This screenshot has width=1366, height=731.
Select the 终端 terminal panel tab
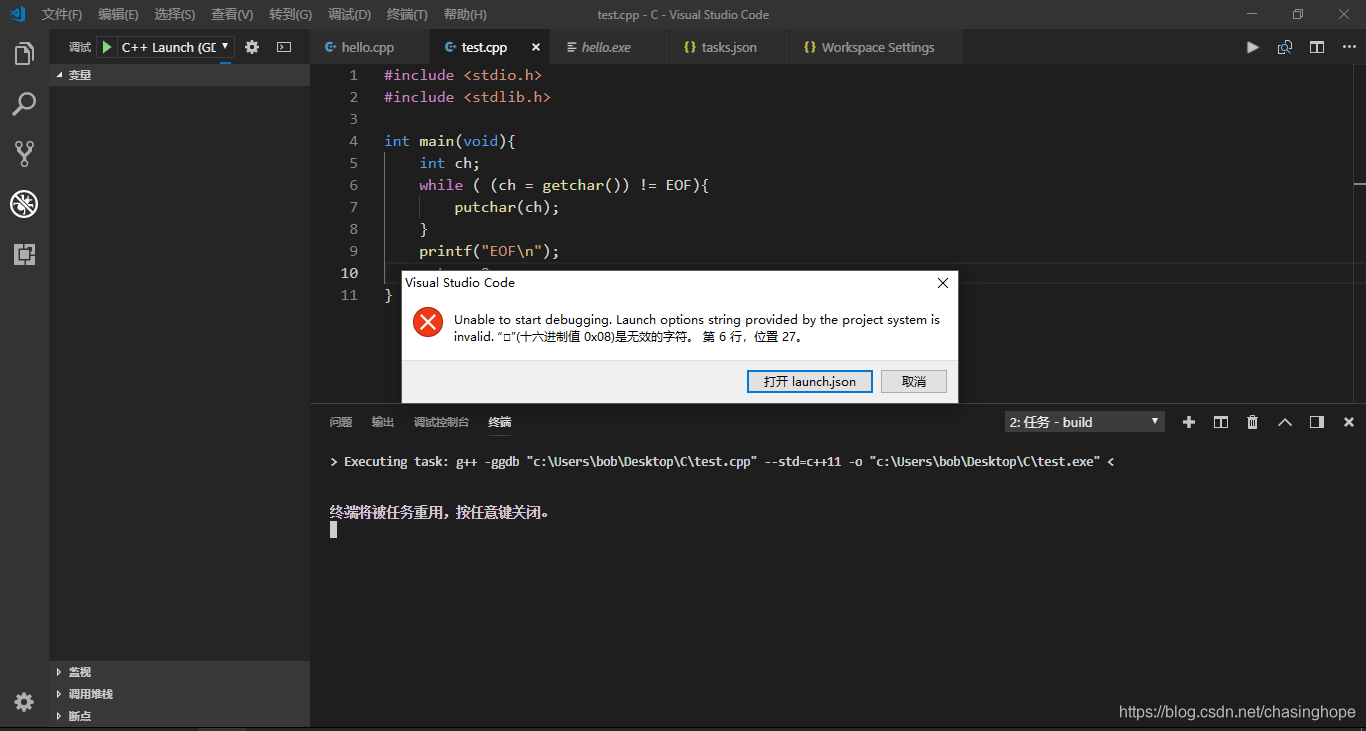(500, 422)
